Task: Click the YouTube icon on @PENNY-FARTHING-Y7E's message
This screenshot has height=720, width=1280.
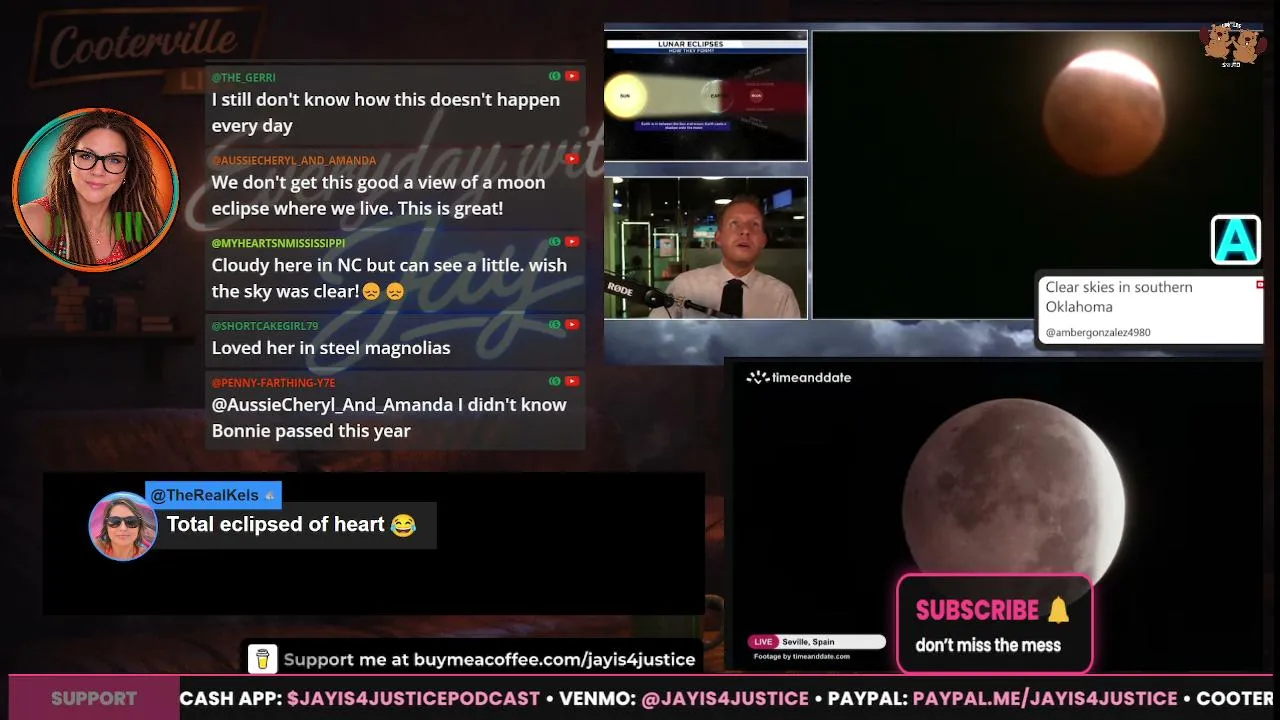Action: click(572, 381)
